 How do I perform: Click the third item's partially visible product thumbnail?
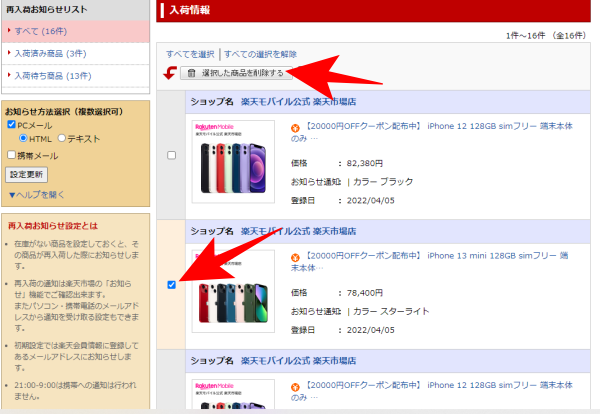coord(233,394)
